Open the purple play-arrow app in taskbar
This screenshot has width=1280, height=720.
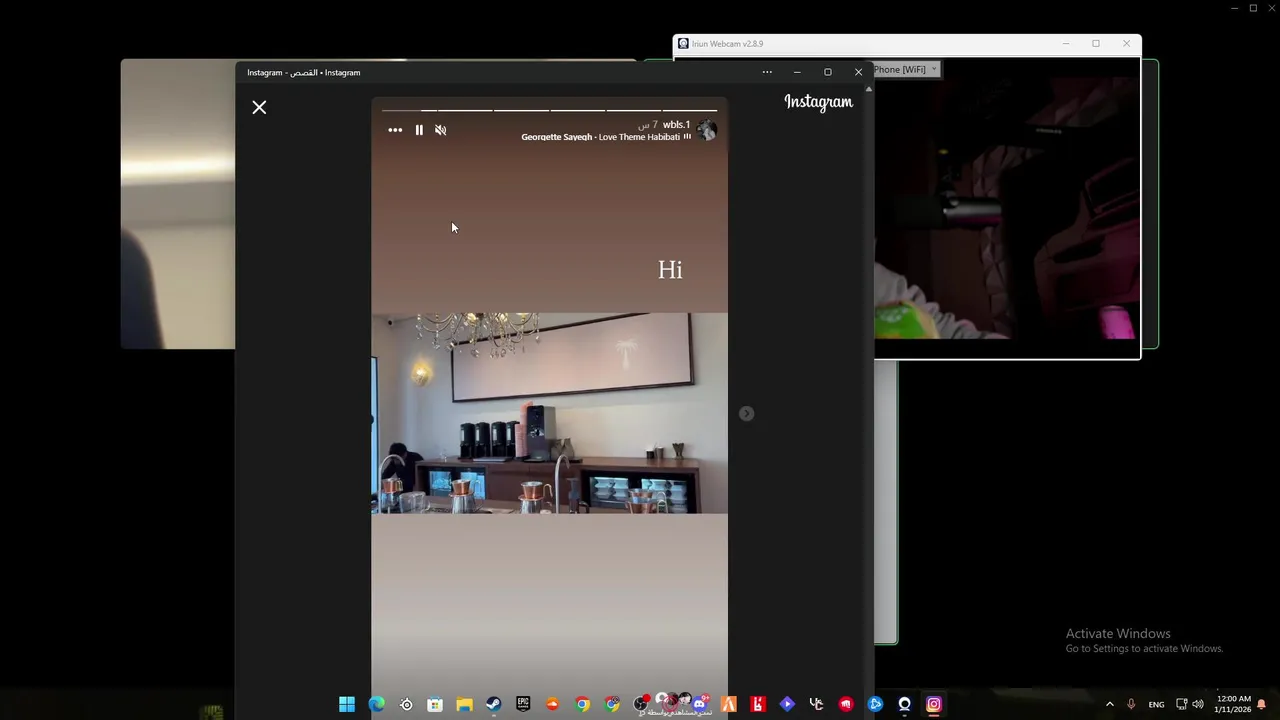pyautogui.click(x=787, y=704)
